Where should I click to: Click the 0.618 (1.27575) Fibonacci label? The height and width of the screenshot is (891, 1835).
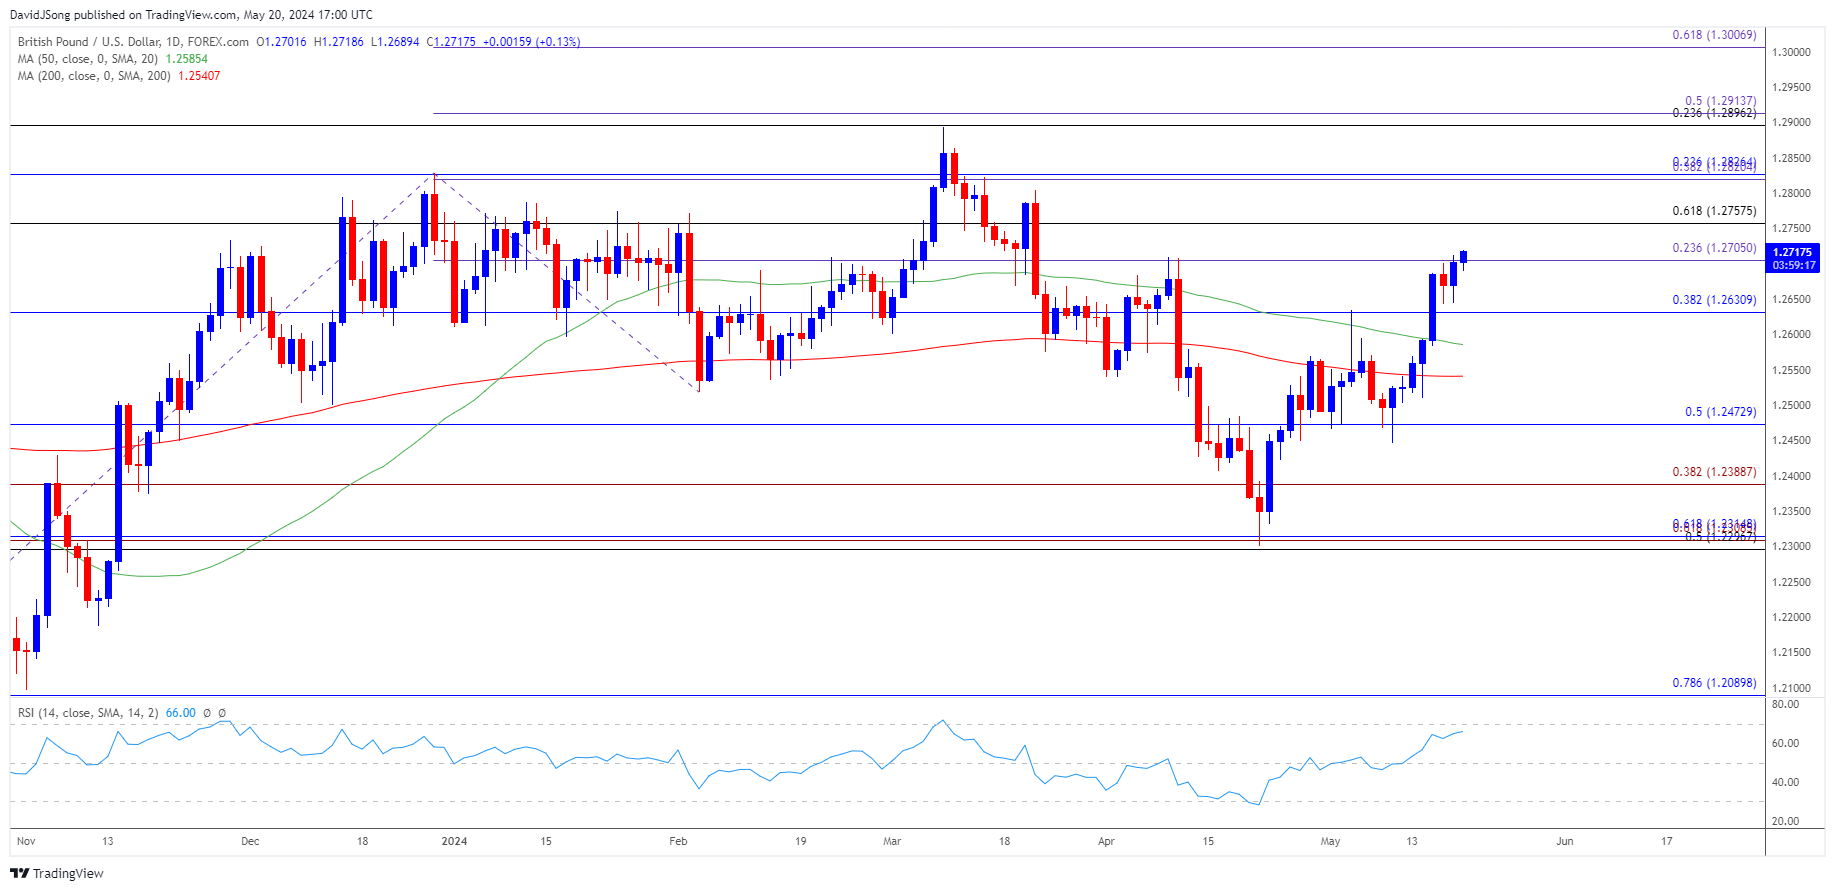pos(1714,211)
